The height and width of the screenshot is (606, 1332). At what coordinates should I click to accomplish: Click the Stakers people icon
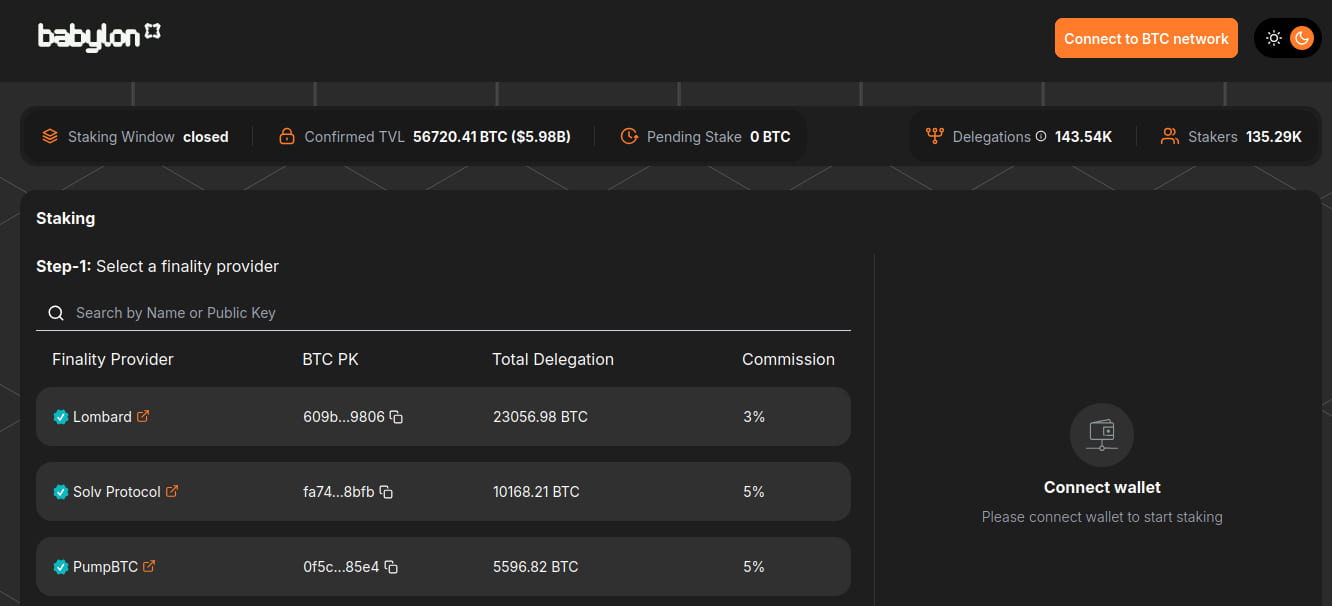point(1169,136)
